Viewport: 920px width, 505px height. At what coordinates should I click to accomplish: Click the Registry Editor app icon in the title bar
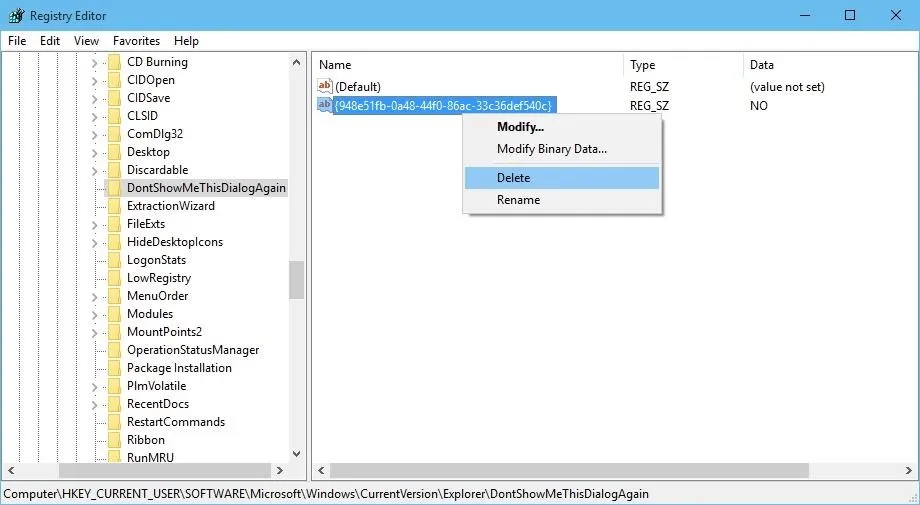pyautogui.click(x=16, y=15)
